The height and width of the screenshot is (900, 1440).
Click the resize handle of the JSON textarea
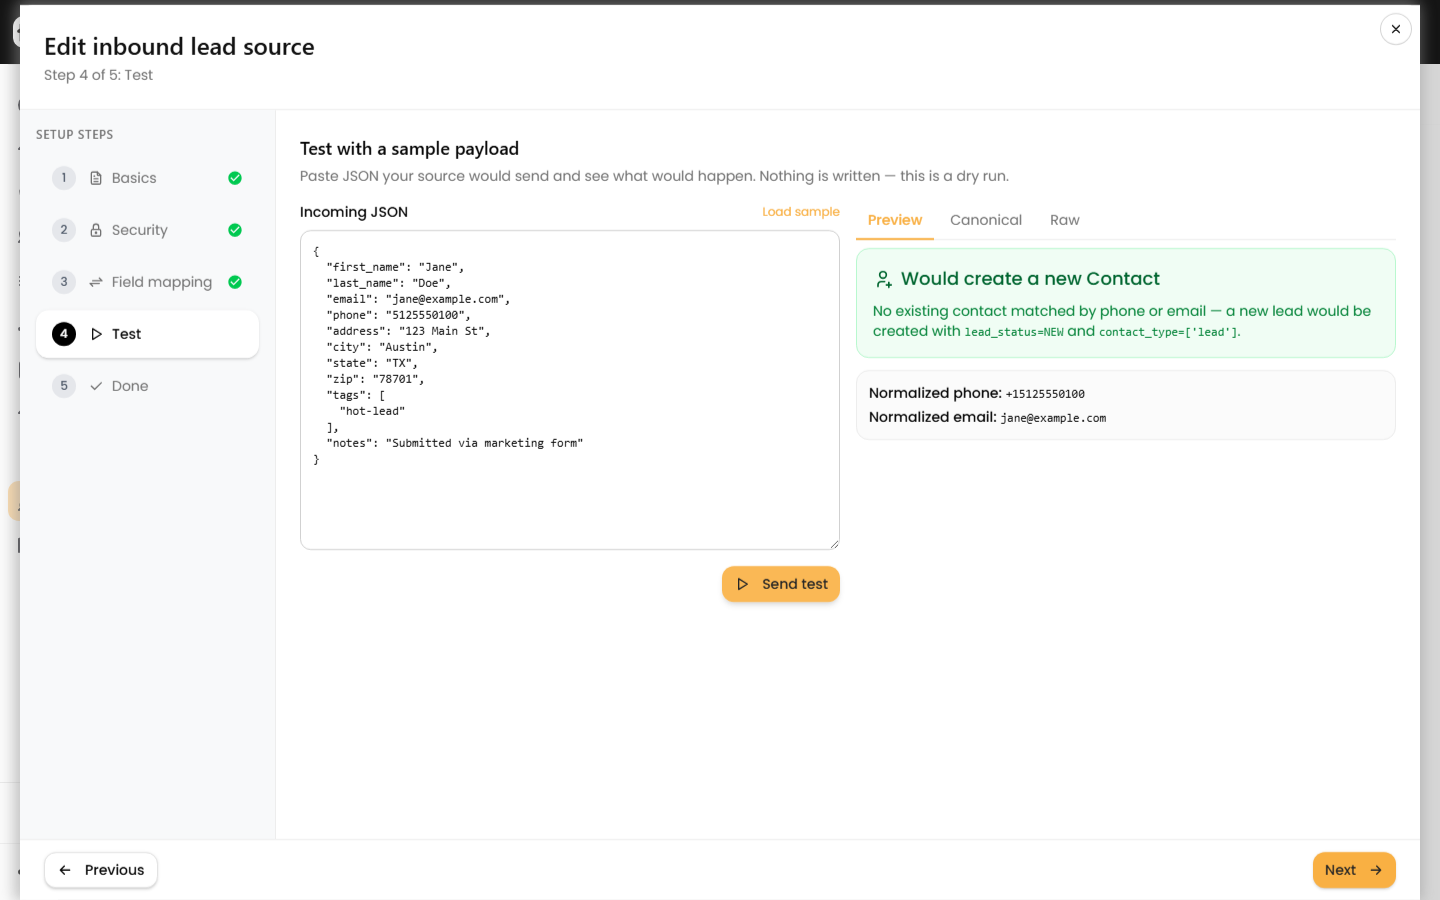click(833, 543)
